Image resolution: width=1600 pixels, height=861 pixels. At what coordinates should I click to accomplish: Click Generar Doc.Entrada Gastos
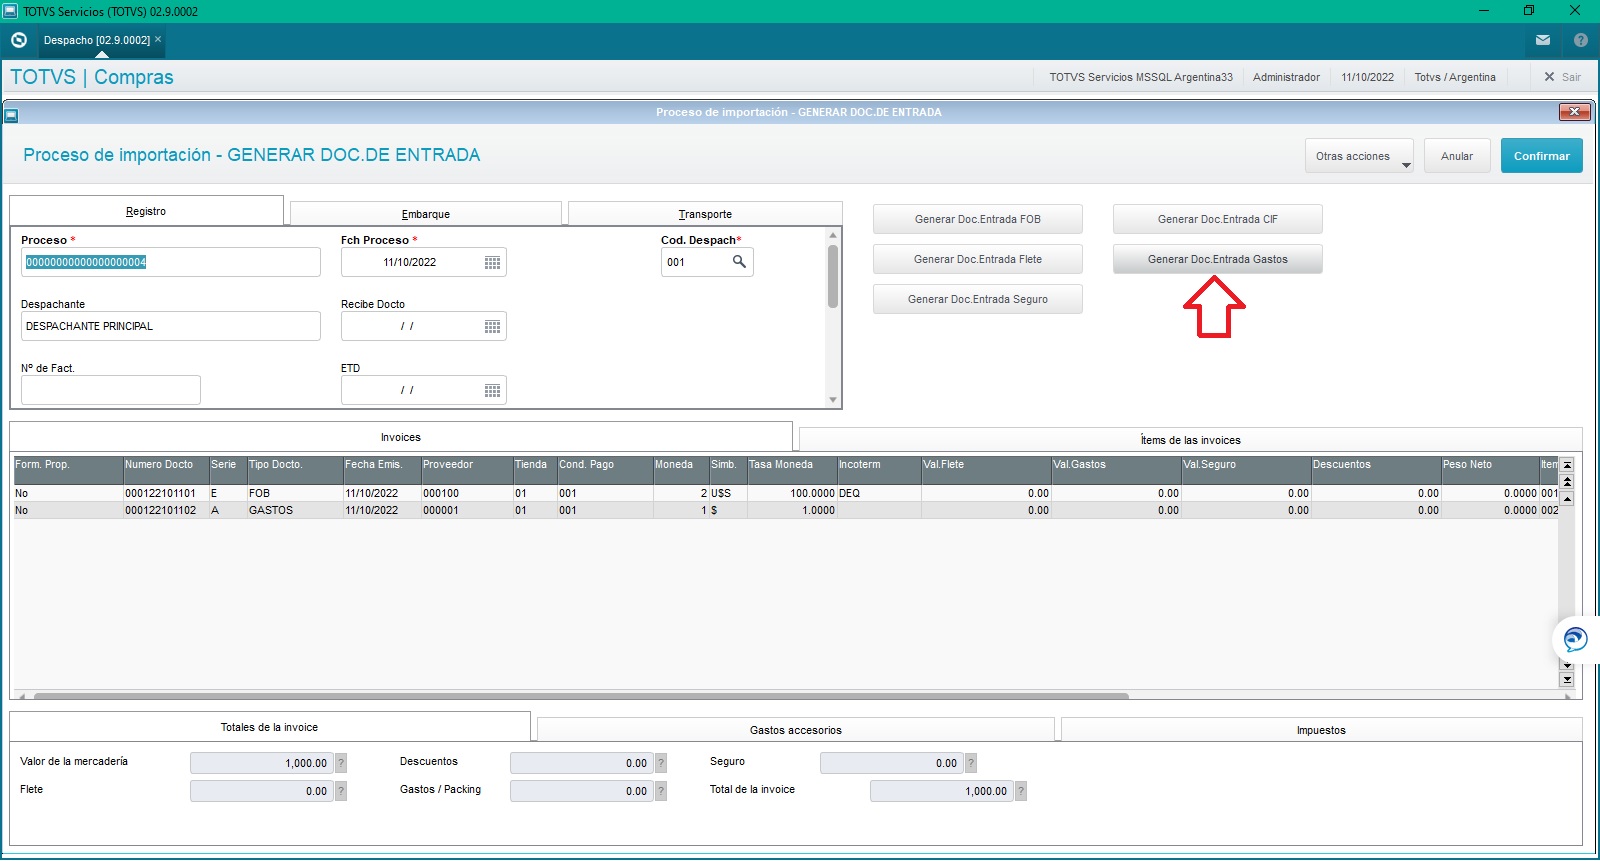(x=1217, y=259)
